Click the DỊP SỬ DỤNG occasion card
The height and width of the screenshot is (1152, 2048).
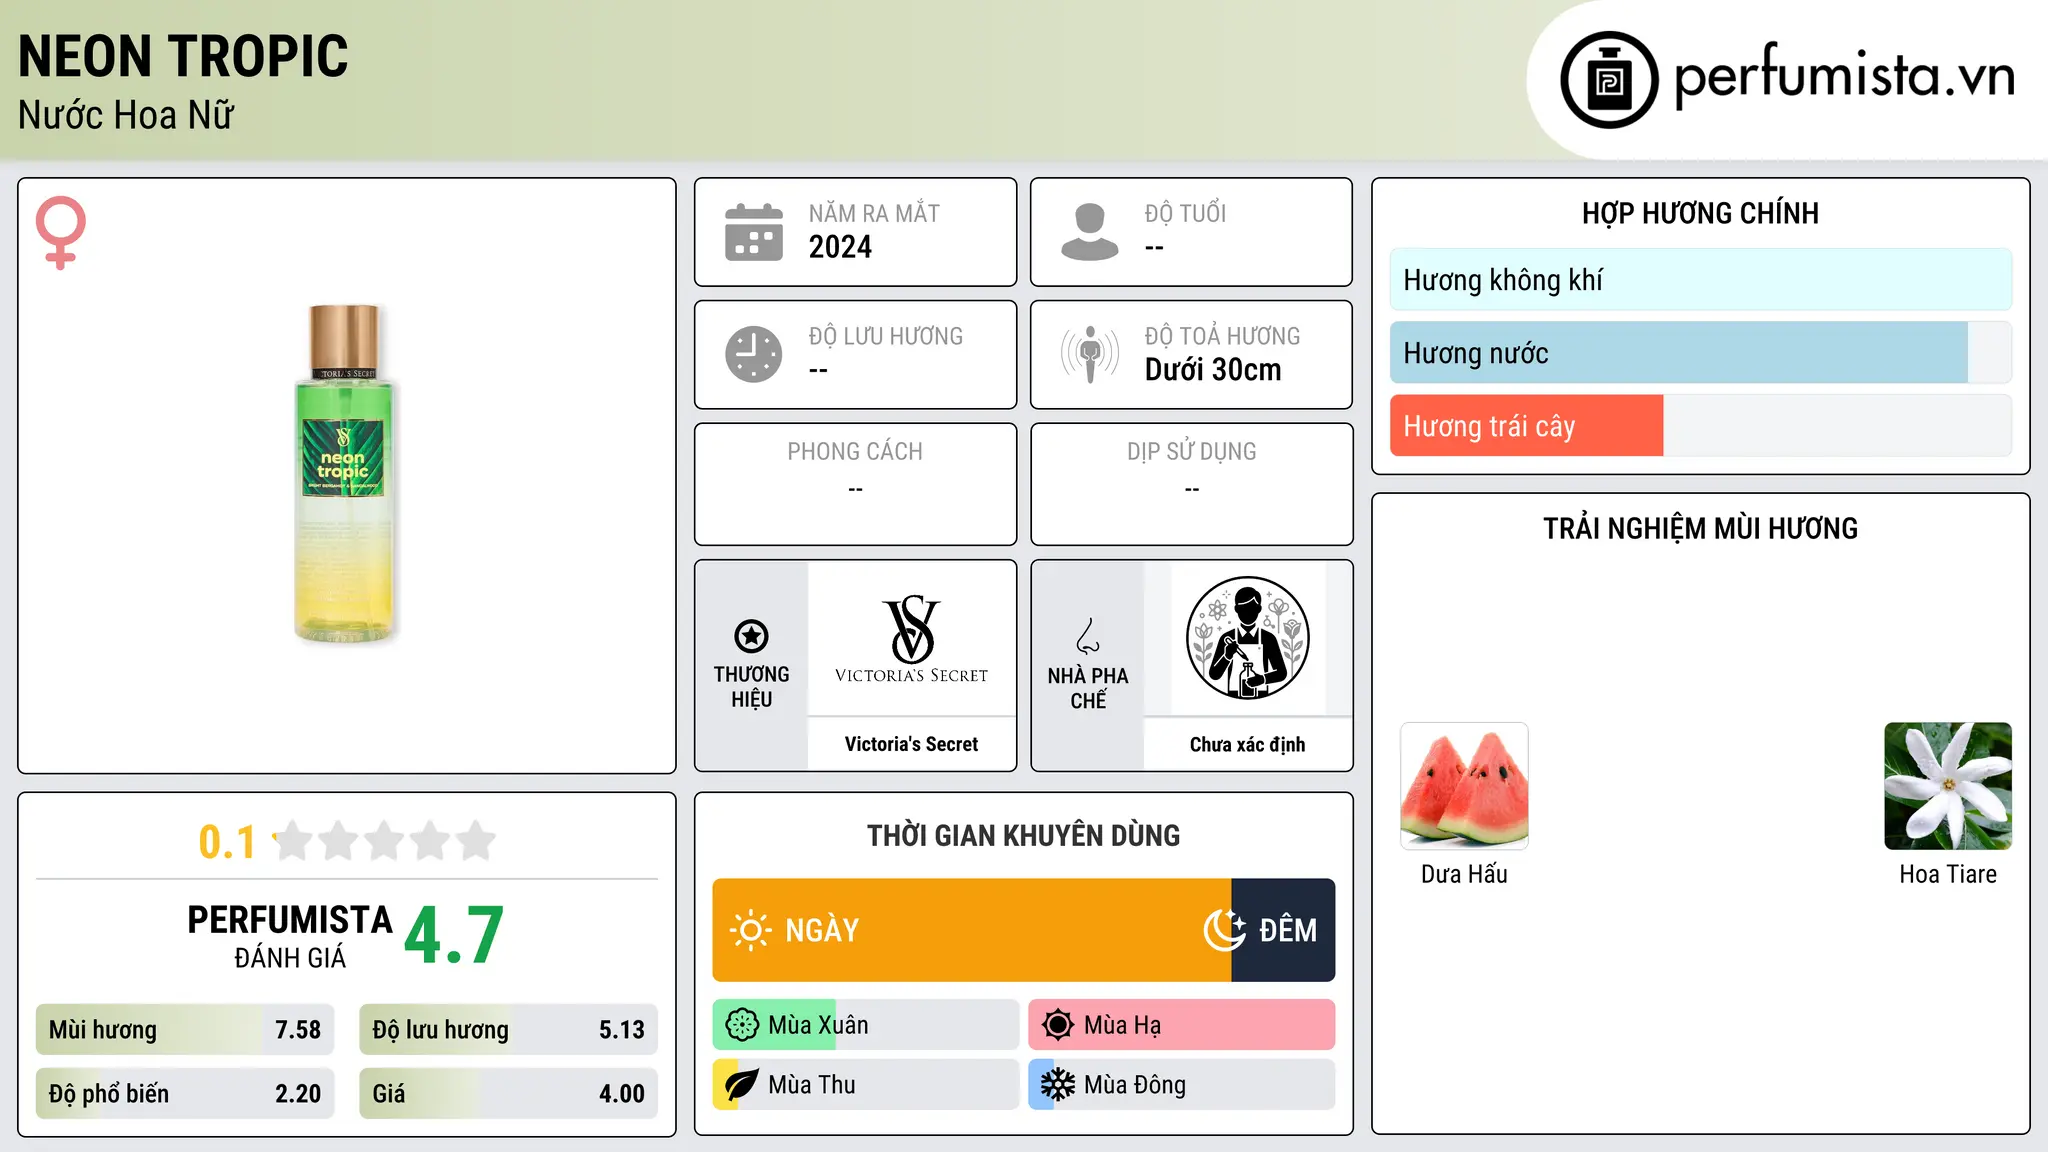pos(1191,484)
